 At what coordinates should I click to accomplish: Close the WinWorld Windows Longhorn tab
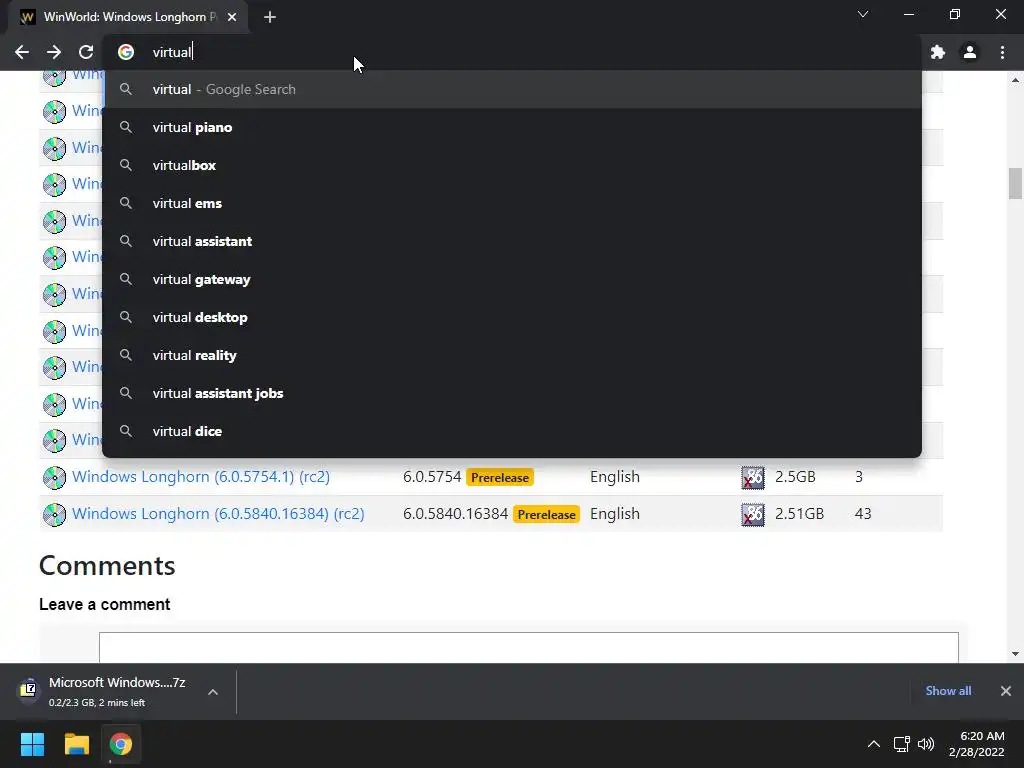232,17
